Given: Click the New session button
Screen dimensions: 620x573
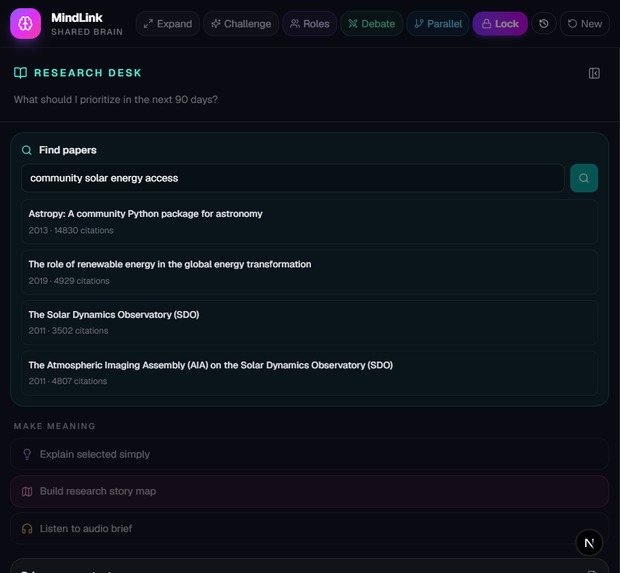Looking at the screenshot, I should 585,24.
